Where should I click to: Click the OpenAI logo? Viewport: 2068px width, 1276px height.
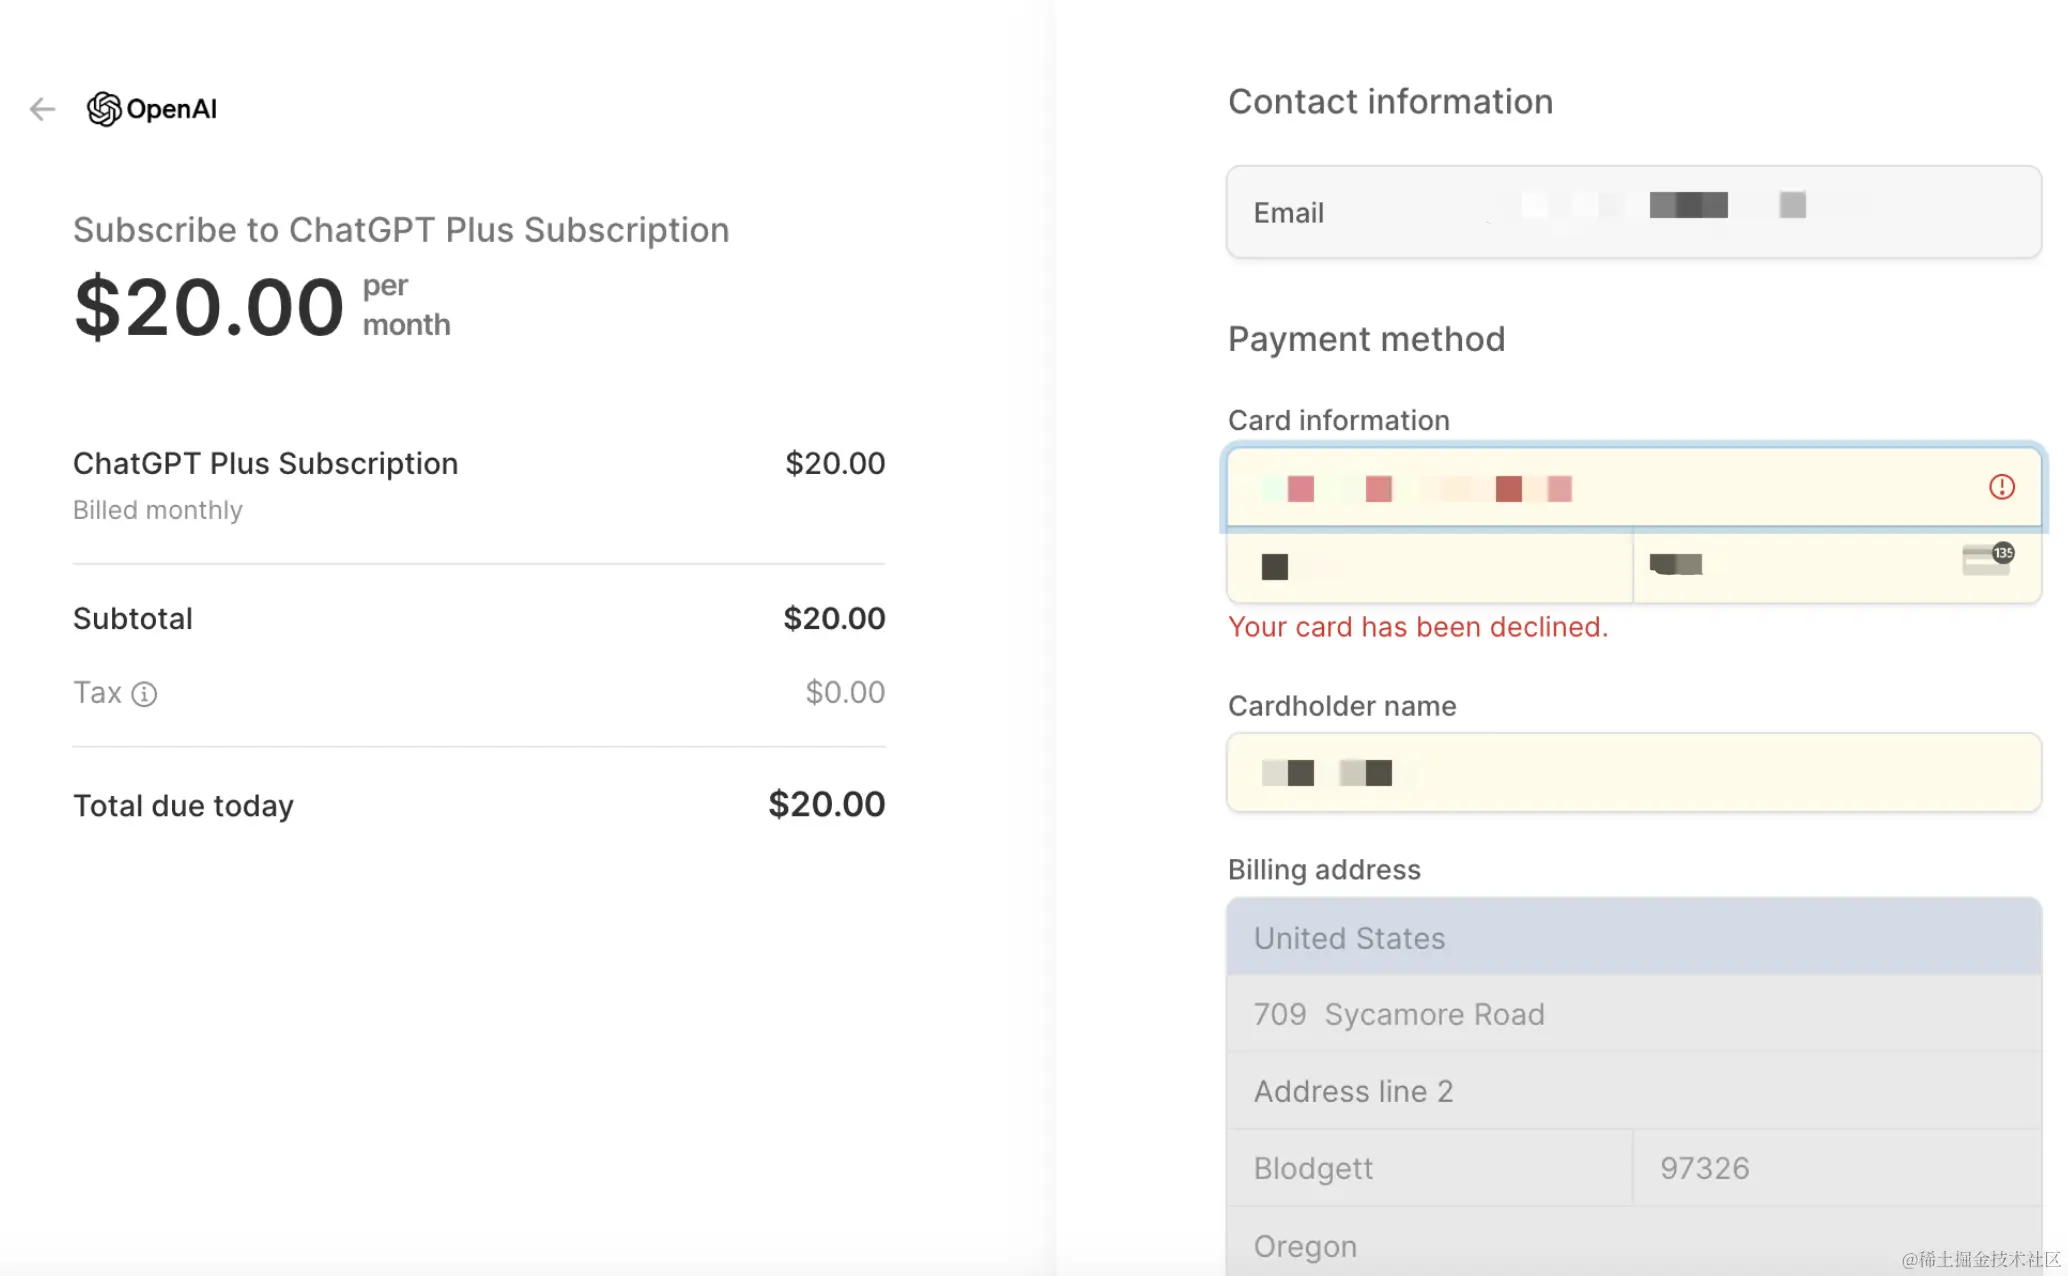(152, 109)
